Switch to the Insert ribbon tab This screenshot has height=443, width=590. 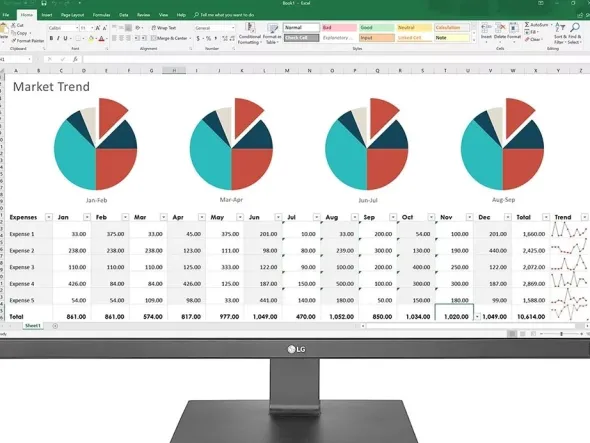coord(47,15)
